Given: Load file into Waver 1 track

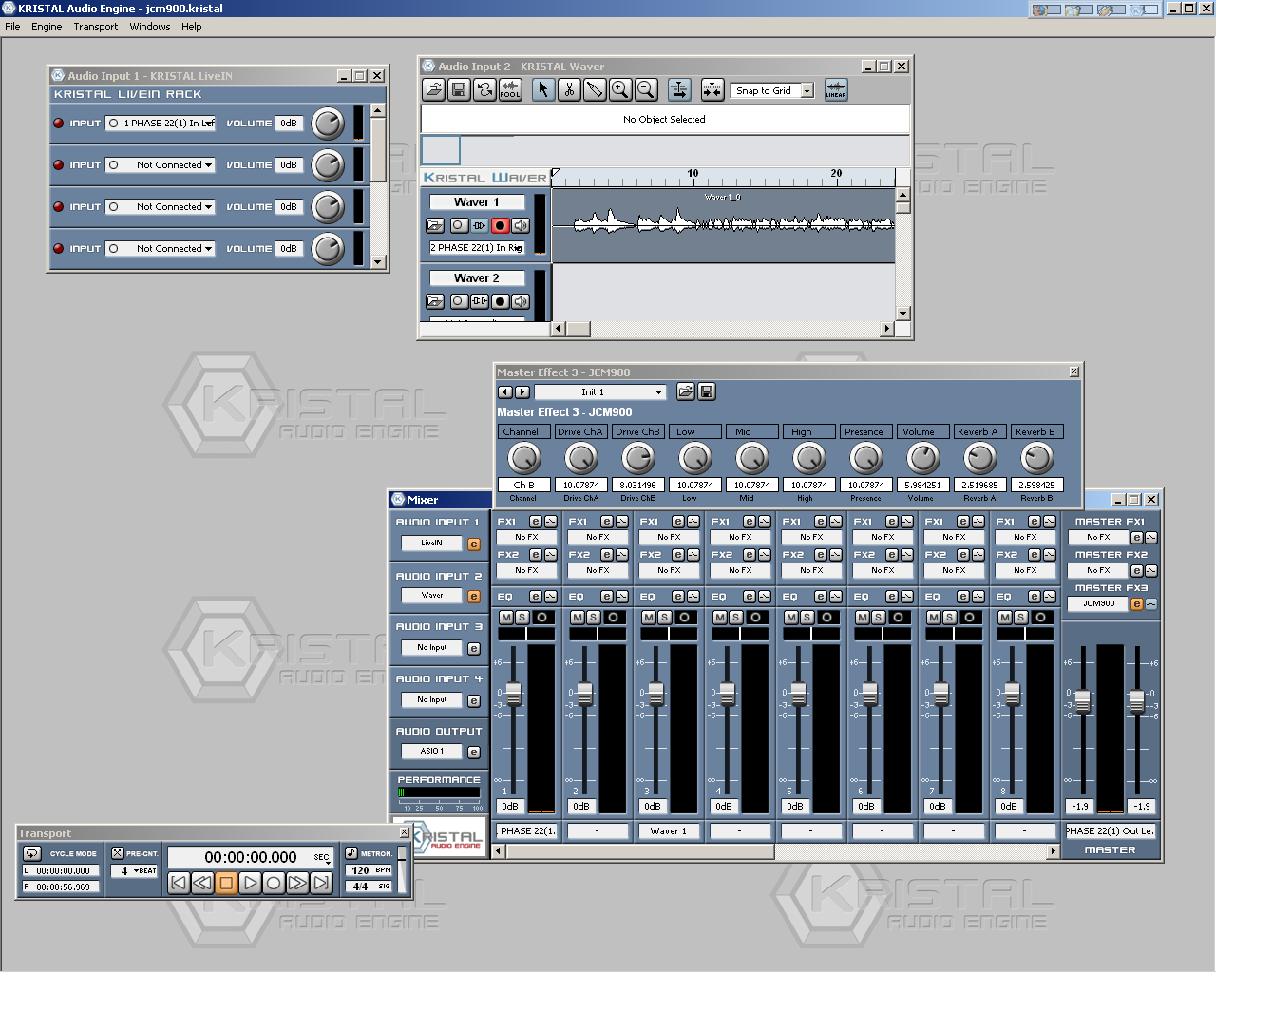Looking at the screenshot, I should pyautogui.click(x=435, y=226).
